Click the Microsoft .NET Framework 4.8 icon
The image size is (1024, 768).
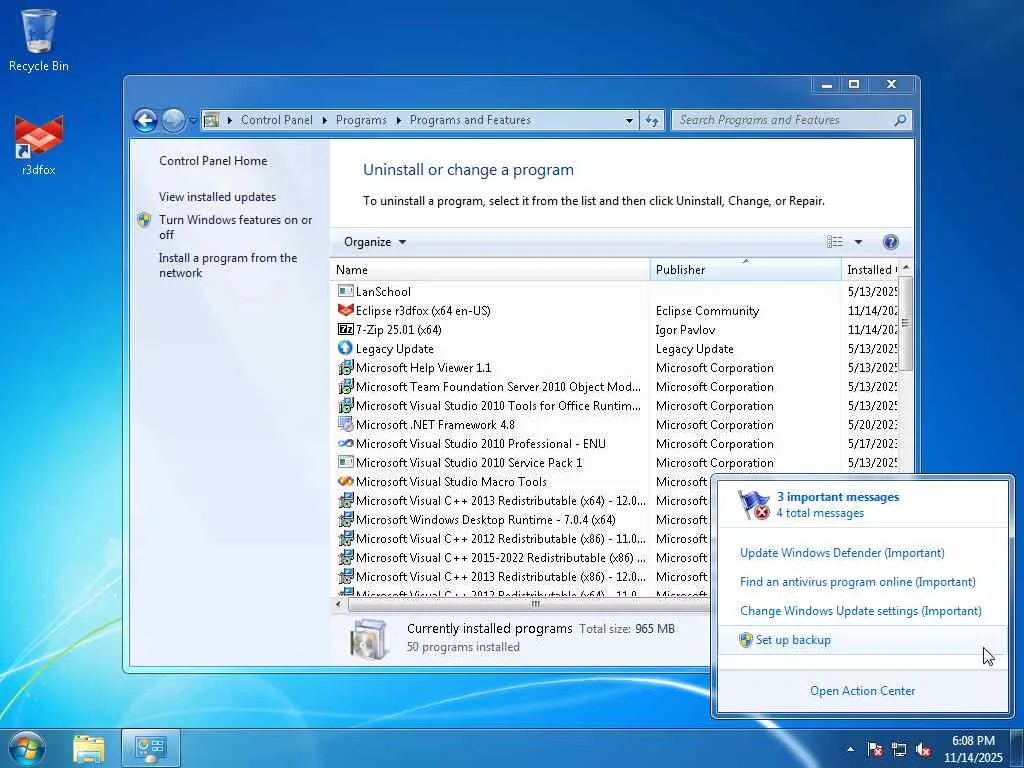[x=345, y=424]
